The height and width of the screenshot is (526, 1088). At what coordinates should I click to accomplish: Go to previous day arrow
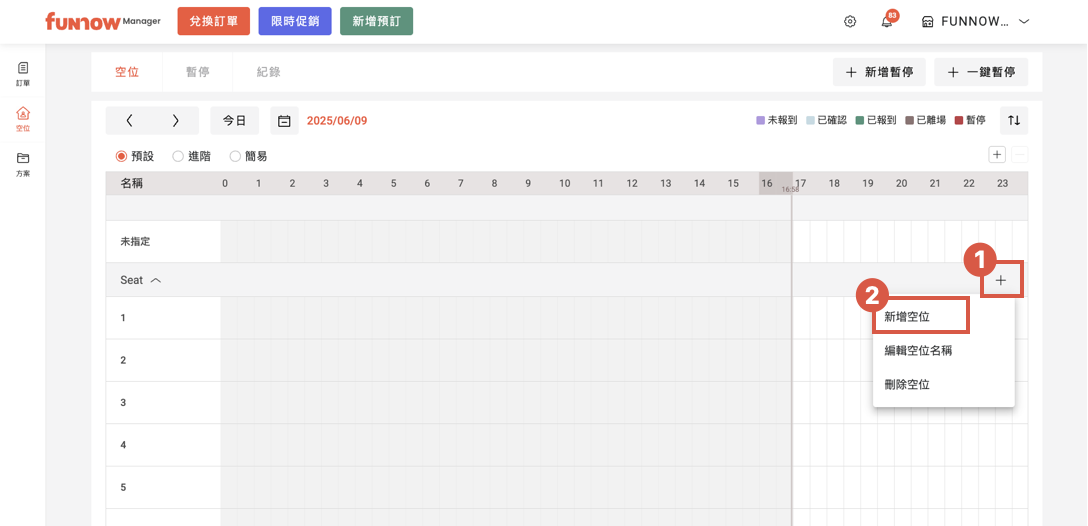click(x=130, y=121)
